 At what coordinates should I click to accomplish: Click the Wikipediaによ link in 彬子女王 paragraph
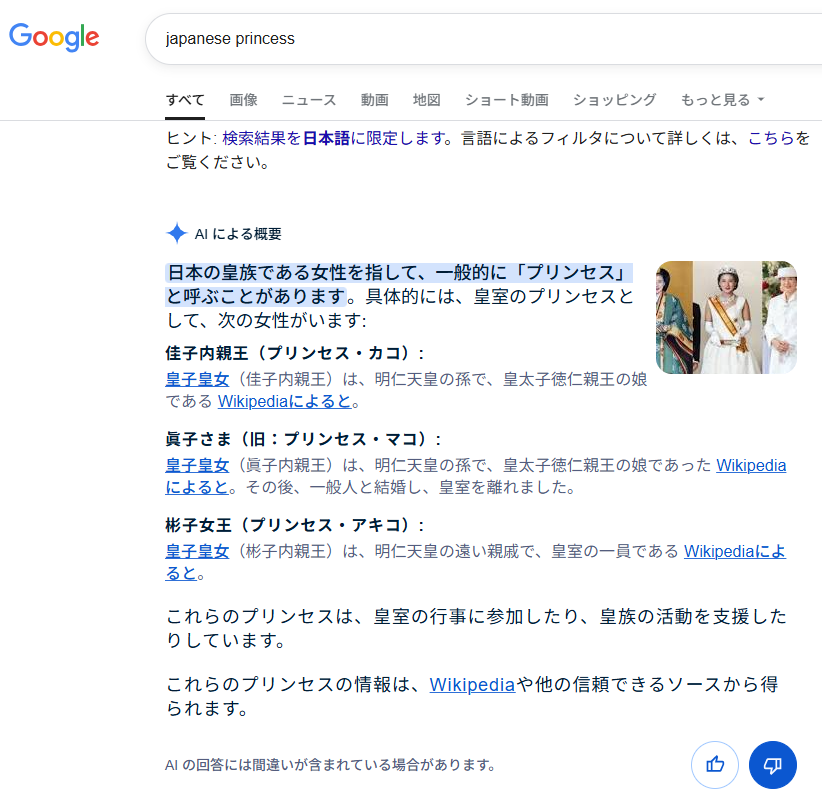(734, 551)
